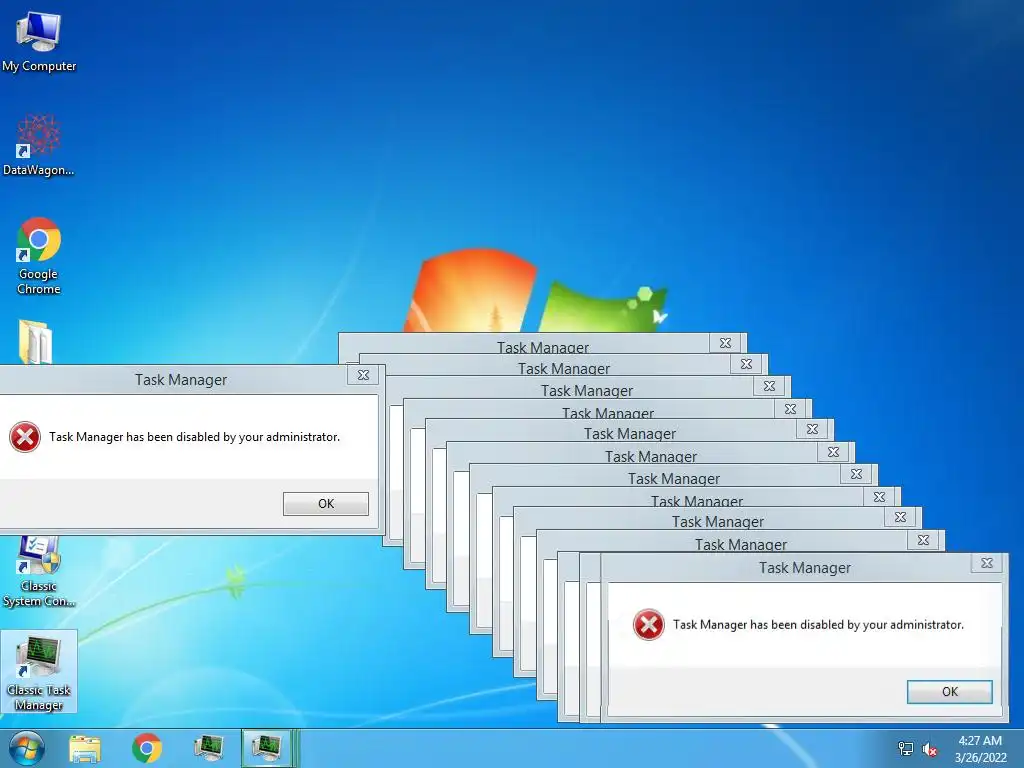Click the front-right dialog's Task Manager title bar

(x=805, y=568)
